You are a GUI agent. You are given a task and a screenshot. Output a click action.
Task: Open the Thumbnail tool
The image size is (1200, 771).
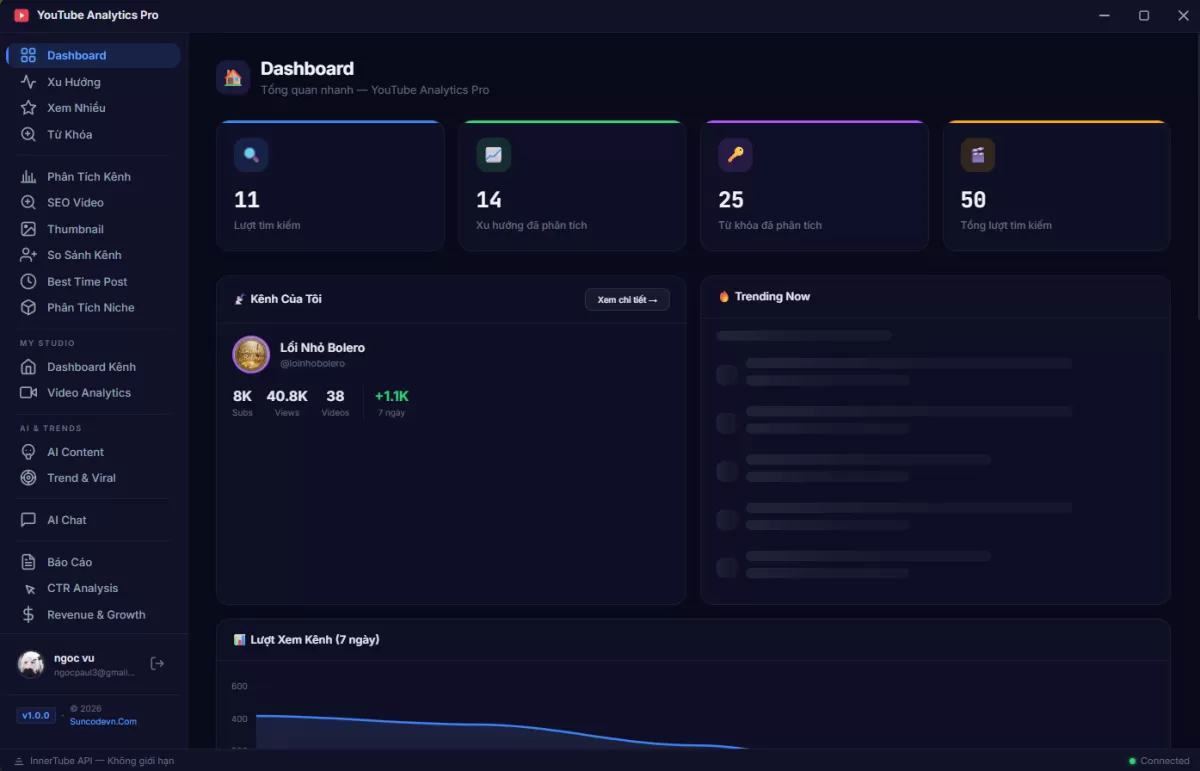point(75,228)
